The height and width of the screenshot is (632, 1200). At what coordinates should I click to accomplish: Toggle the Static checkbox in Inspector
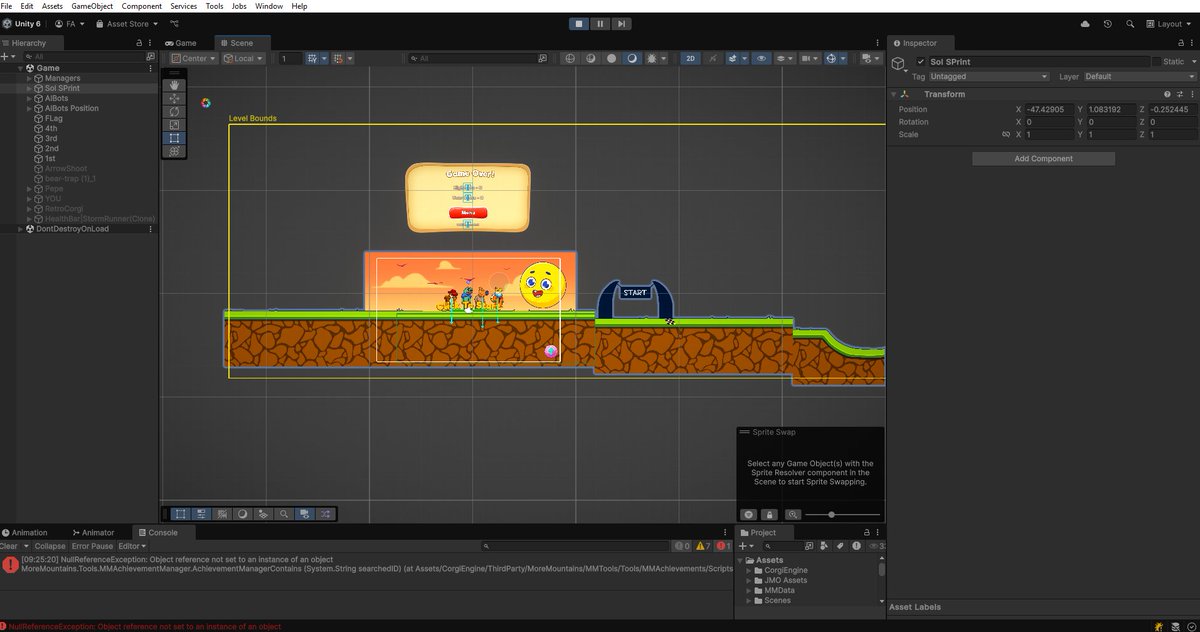[x=1156, y=62]
